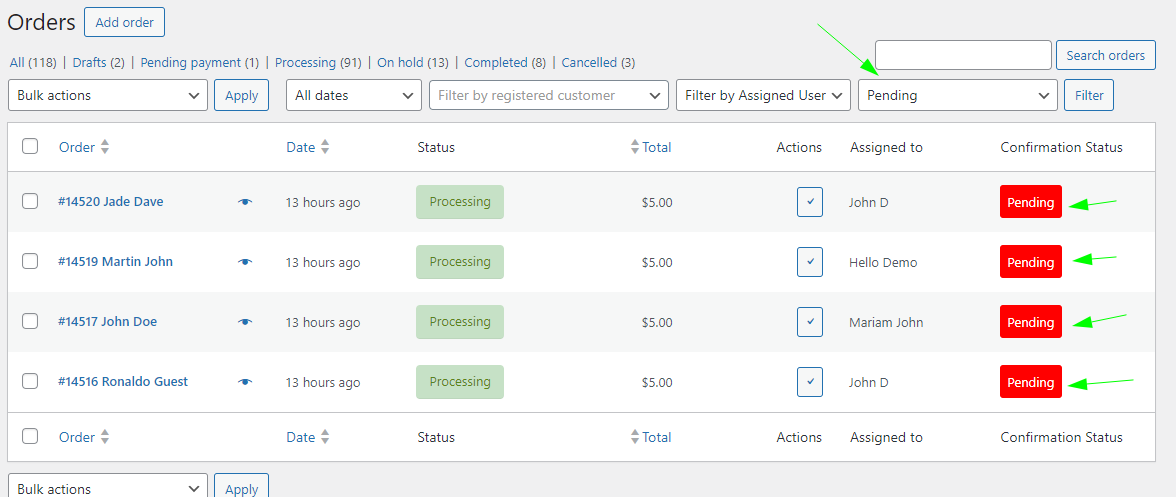1176x497 pixels.
Task: Complete order #14516 using its action icon
Action: (x=810, y=382)
